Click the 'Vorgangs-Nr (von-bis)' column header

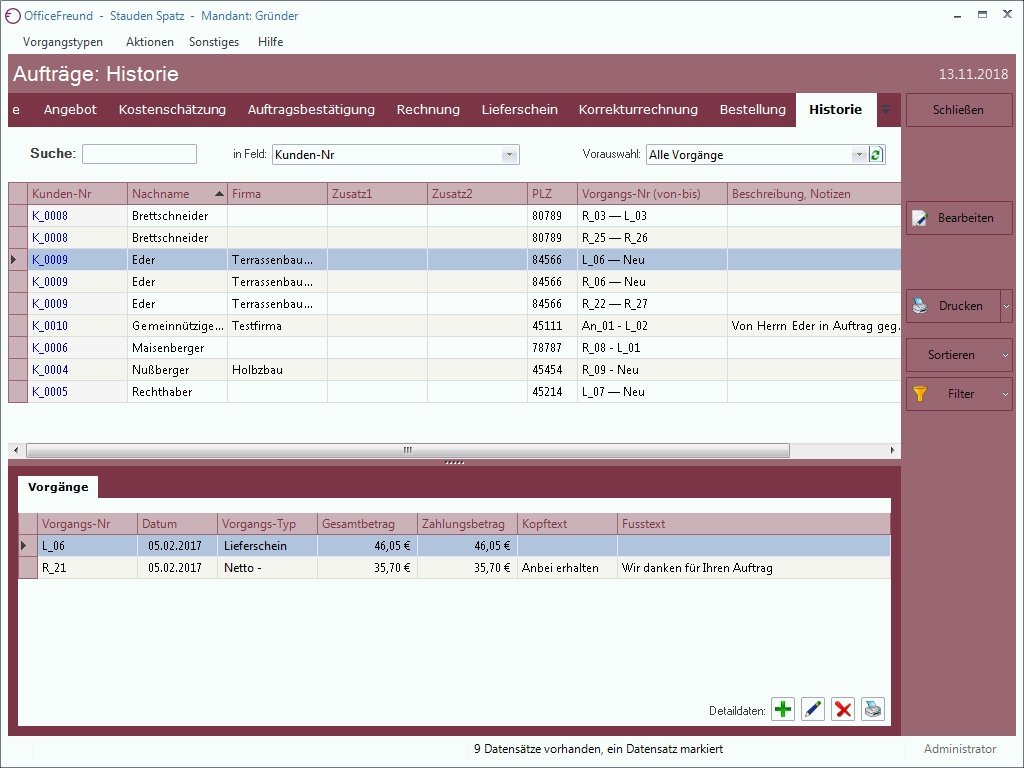coord(652,194)
